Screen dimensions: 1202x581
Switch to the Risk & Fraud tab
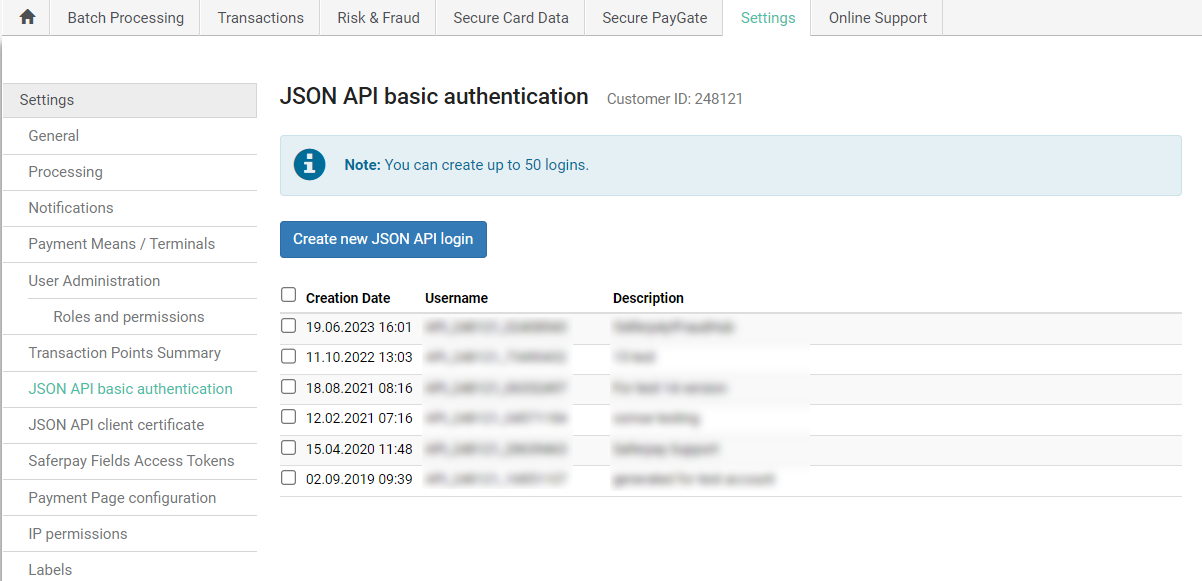click(x=377, y=17)
